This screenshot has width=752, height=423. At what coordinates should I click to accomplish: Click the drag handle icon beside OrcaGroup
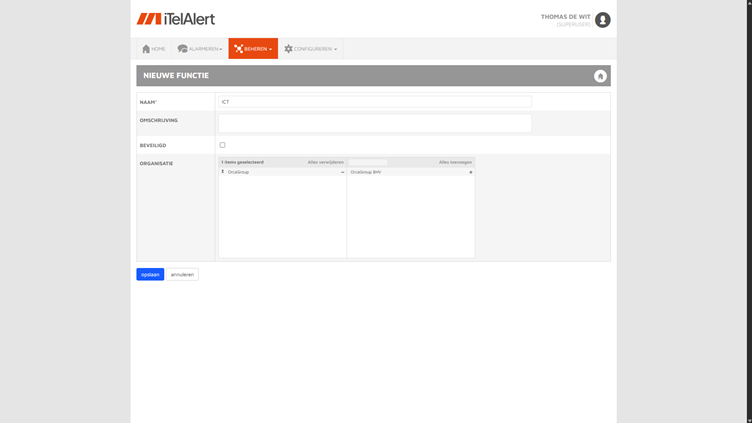[223, 172]
